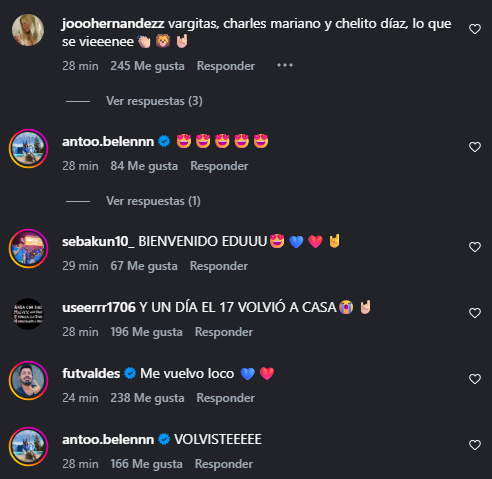Viewport: 492px width, 479px height.
Task: Like jooohernandezz's comment with the heart
Action: pyautogui.click(x=475, y=29)
